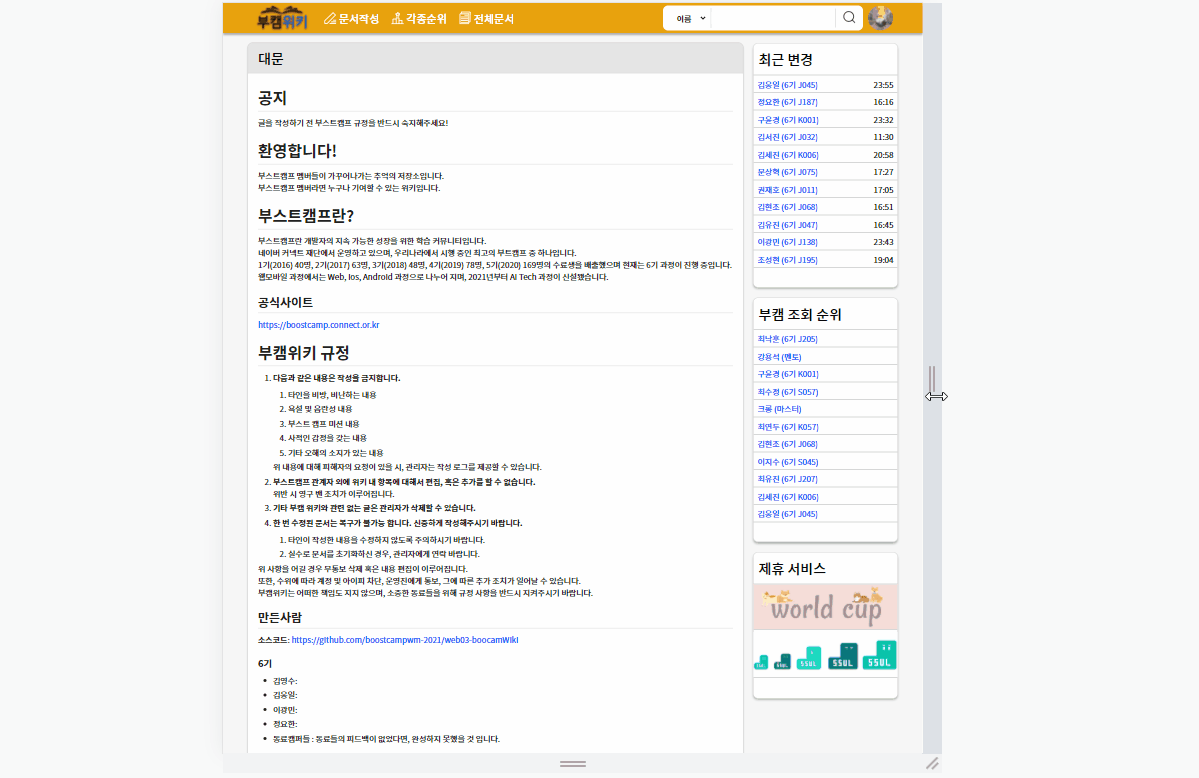The width and height of the screenshot is (1199, 778).
Task: Click the 만든사람 heading
Action: coord(280,617)
